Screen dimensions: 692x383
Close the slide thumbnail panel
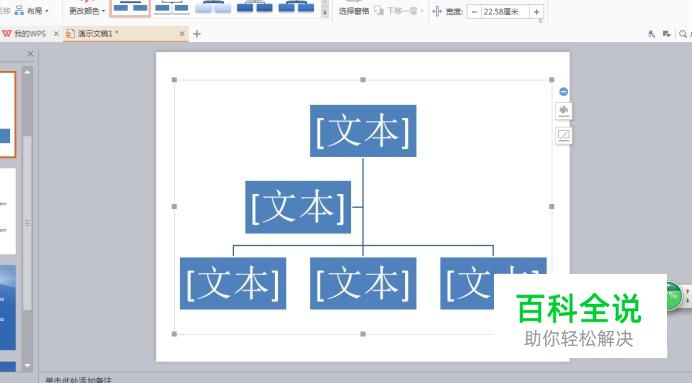(30, 54)
